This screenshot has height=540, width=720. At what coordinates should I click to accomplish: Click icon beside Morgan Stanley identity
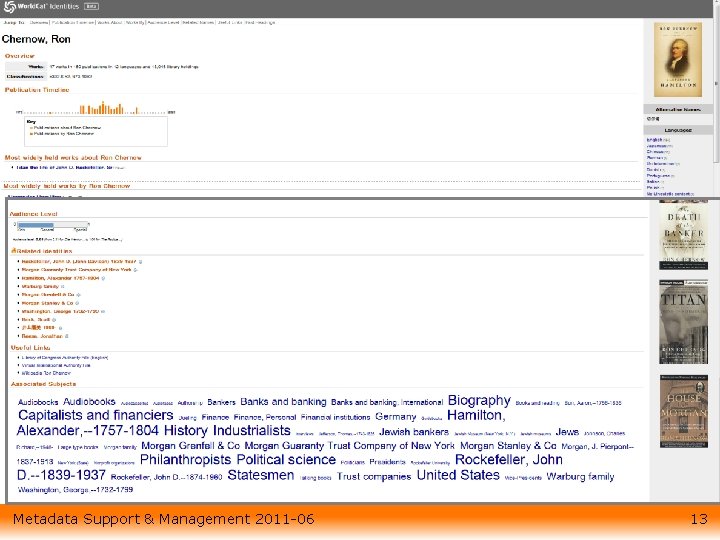tap(77, 303)
